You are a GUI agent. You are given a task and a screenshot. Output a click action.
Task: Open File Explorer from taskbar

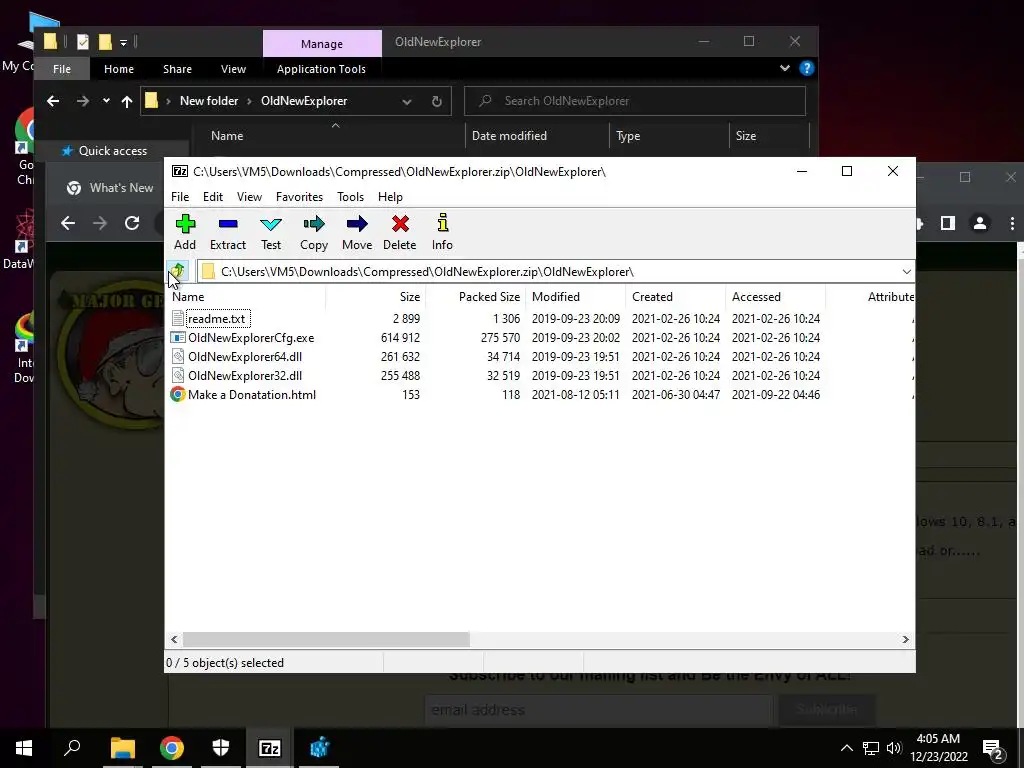122,748
